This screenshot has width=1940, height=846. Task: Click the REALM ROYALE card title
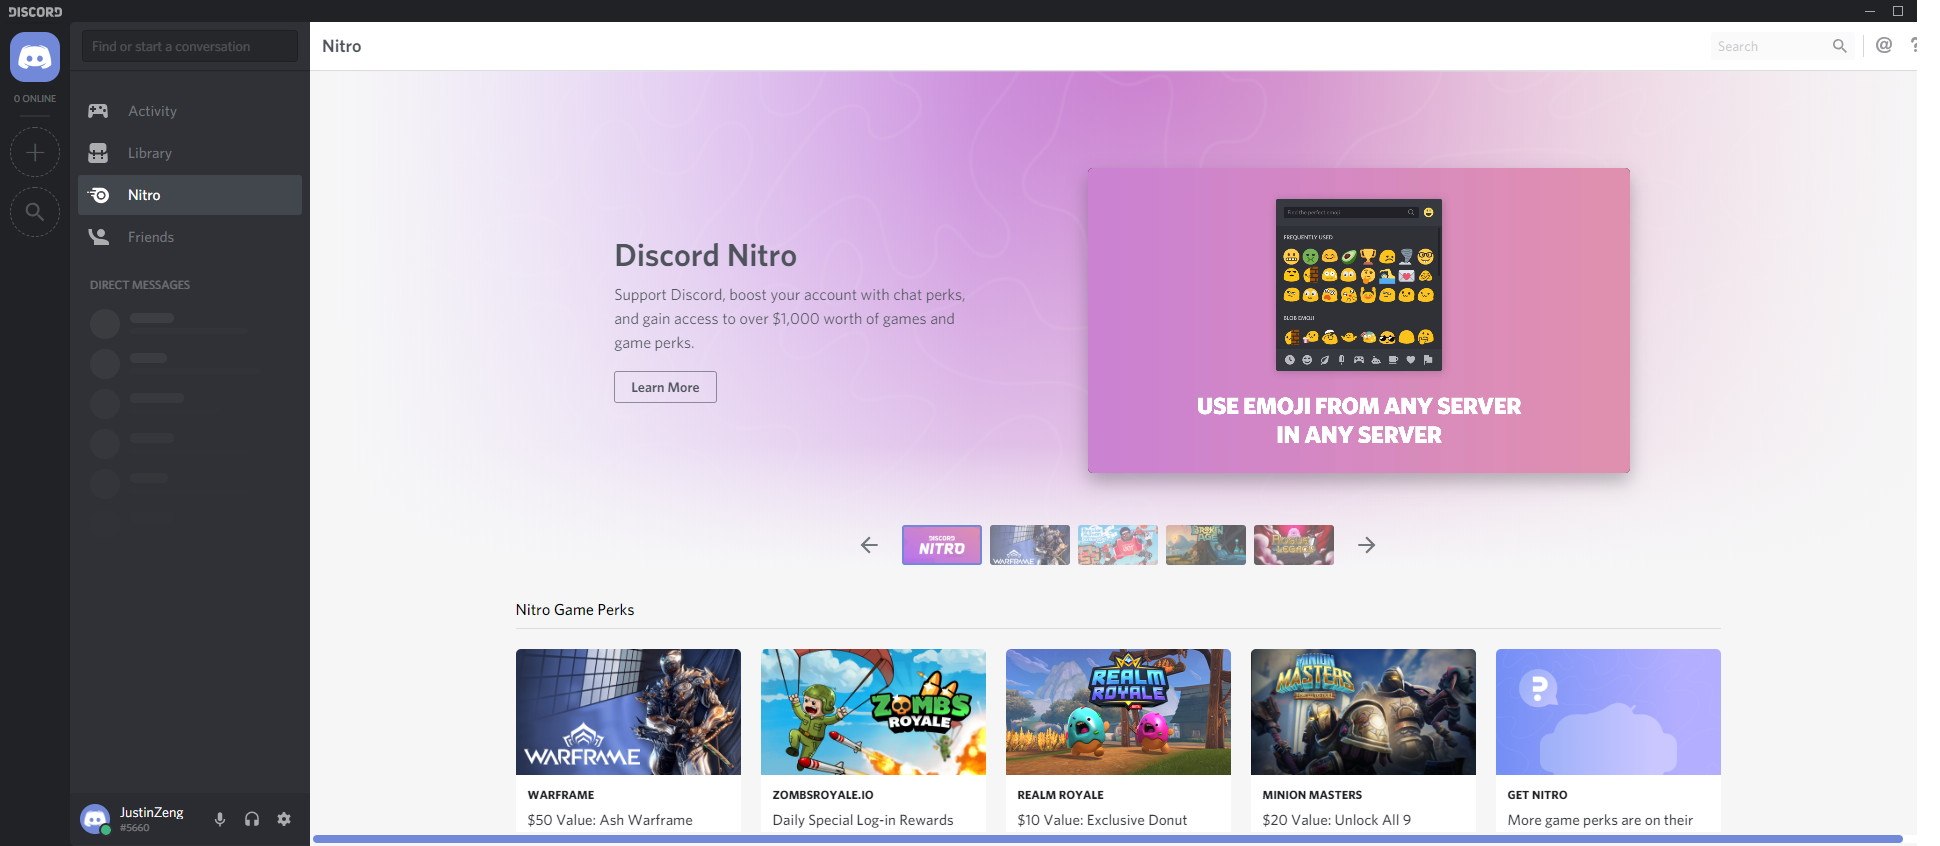pos(1061,795)
